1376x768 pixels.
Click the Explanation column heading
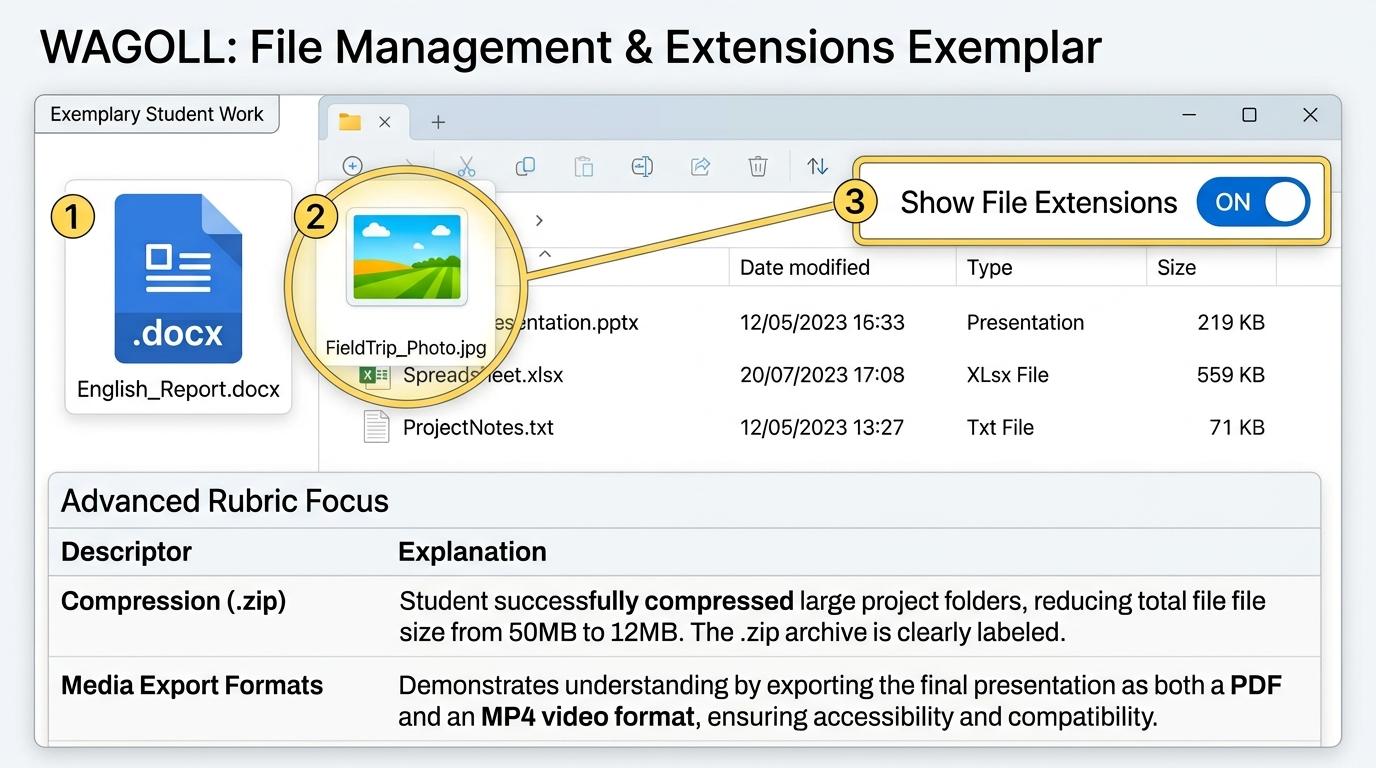(x=472, y=551)
